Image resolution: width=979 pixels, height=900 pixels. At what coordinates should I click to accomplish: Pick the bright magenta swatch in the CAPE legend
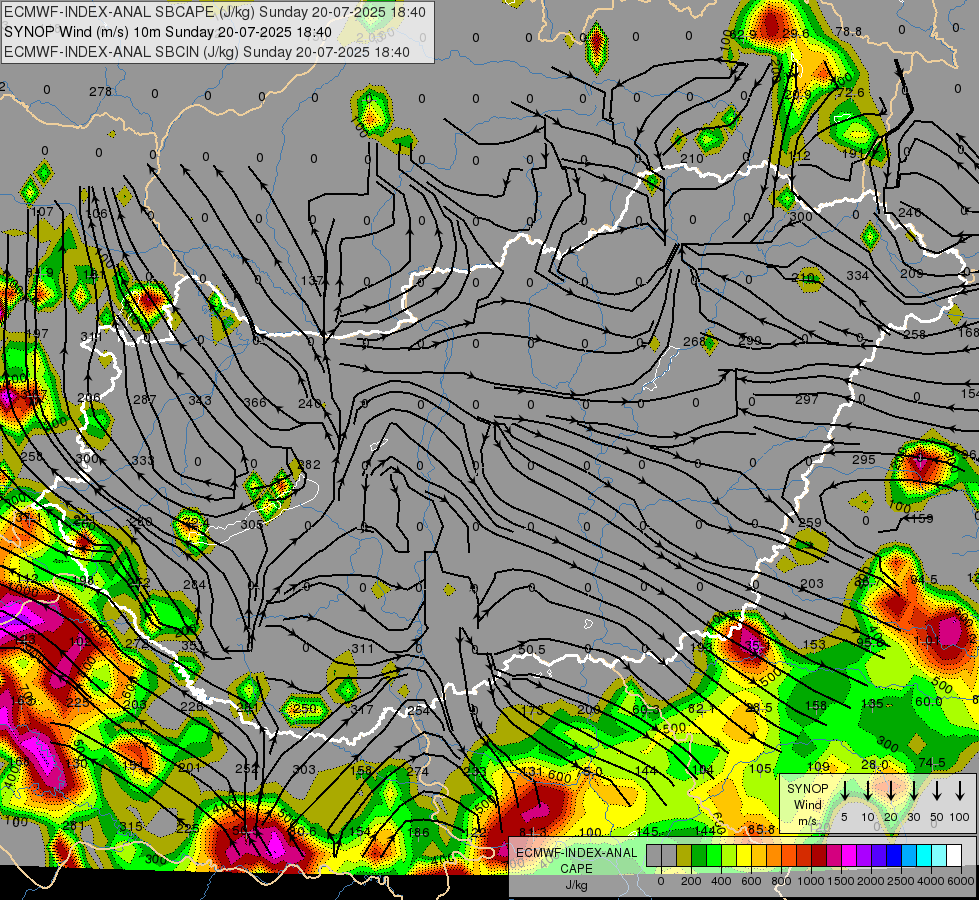click(x=849, y=856)
